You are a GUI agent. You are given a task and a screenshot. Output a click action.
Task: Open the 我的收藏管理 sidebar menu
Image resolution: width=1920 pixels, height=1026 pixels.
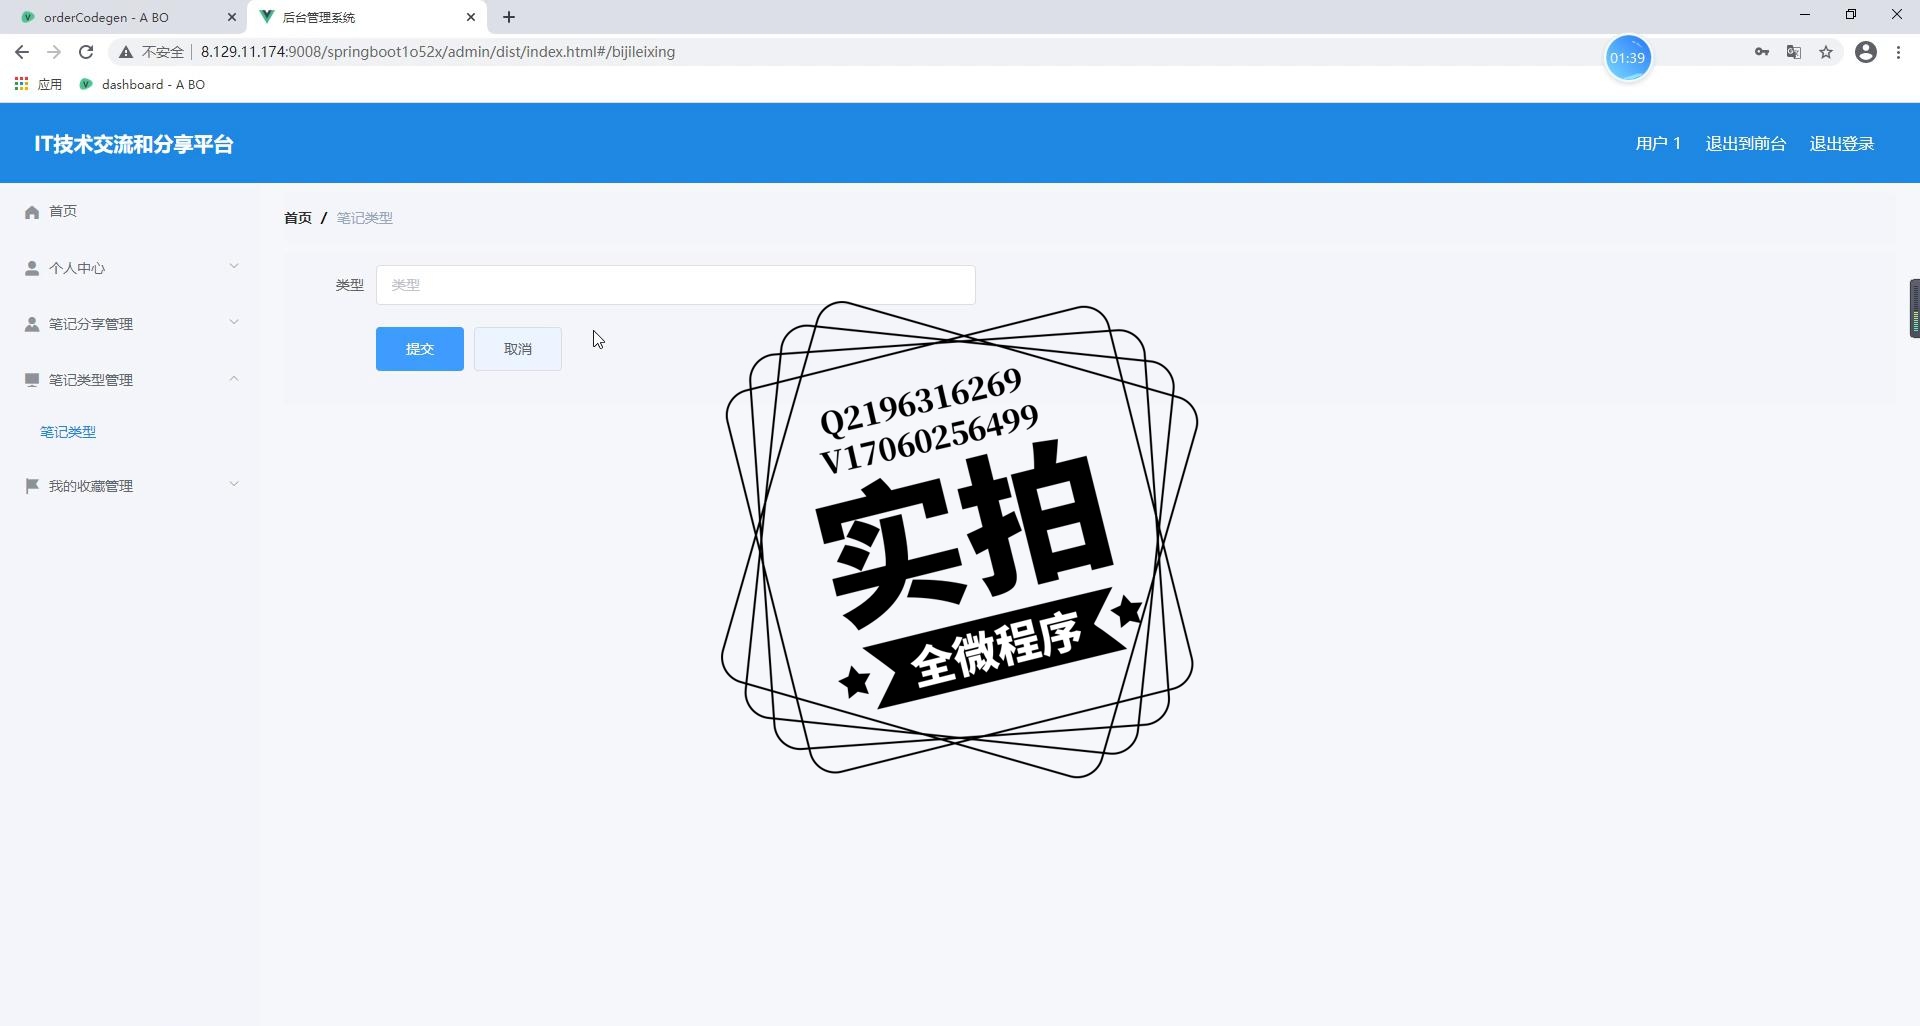pyautogui.click(x=130, y=486)
